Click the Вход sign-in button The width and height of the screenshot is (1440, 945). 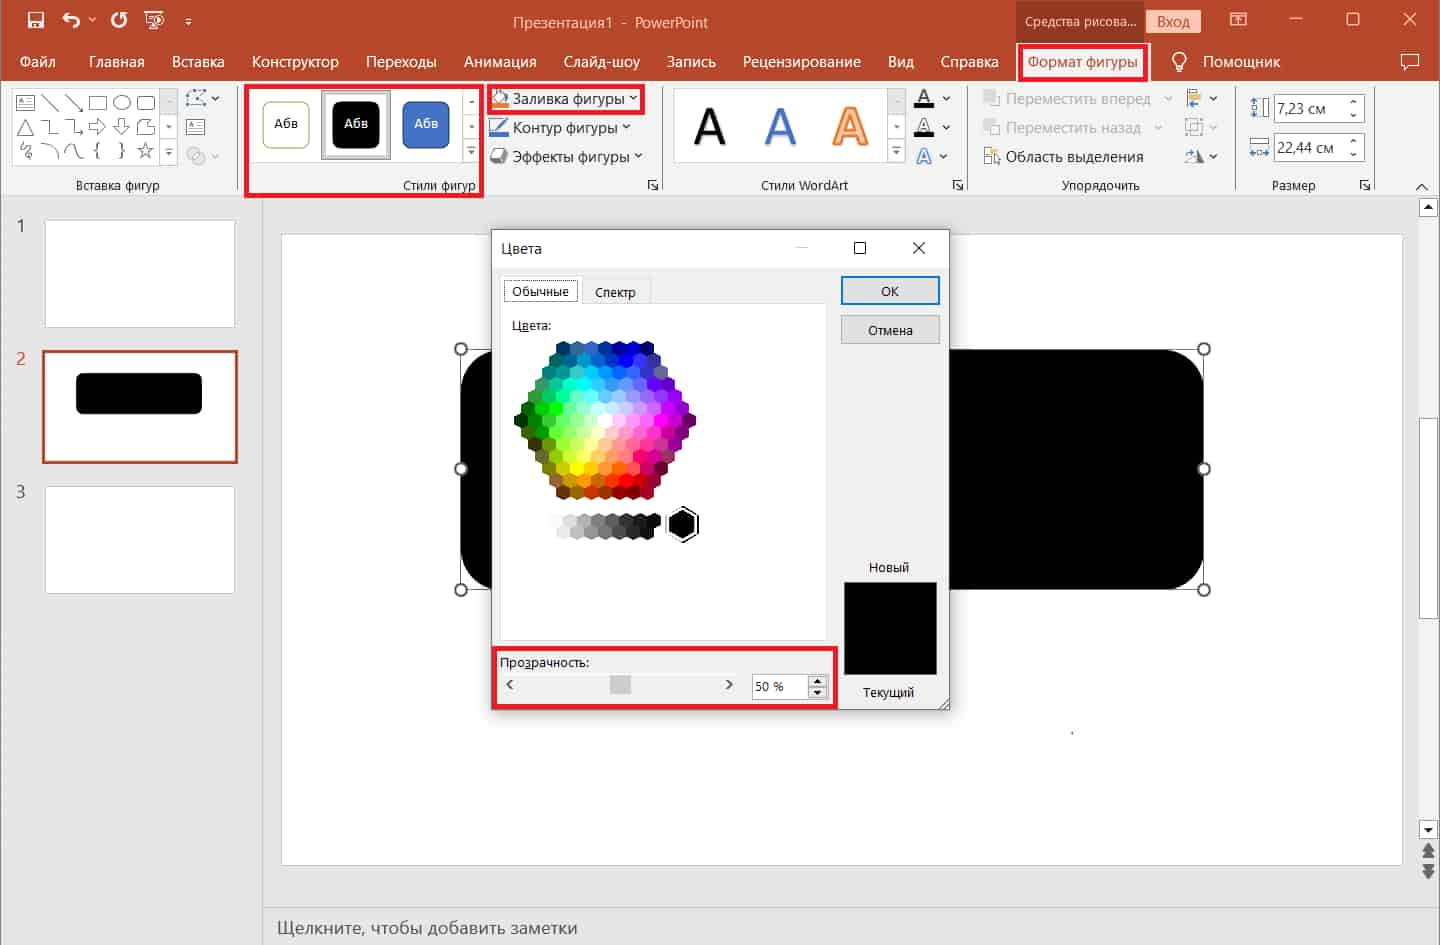tap(1173, 21)
